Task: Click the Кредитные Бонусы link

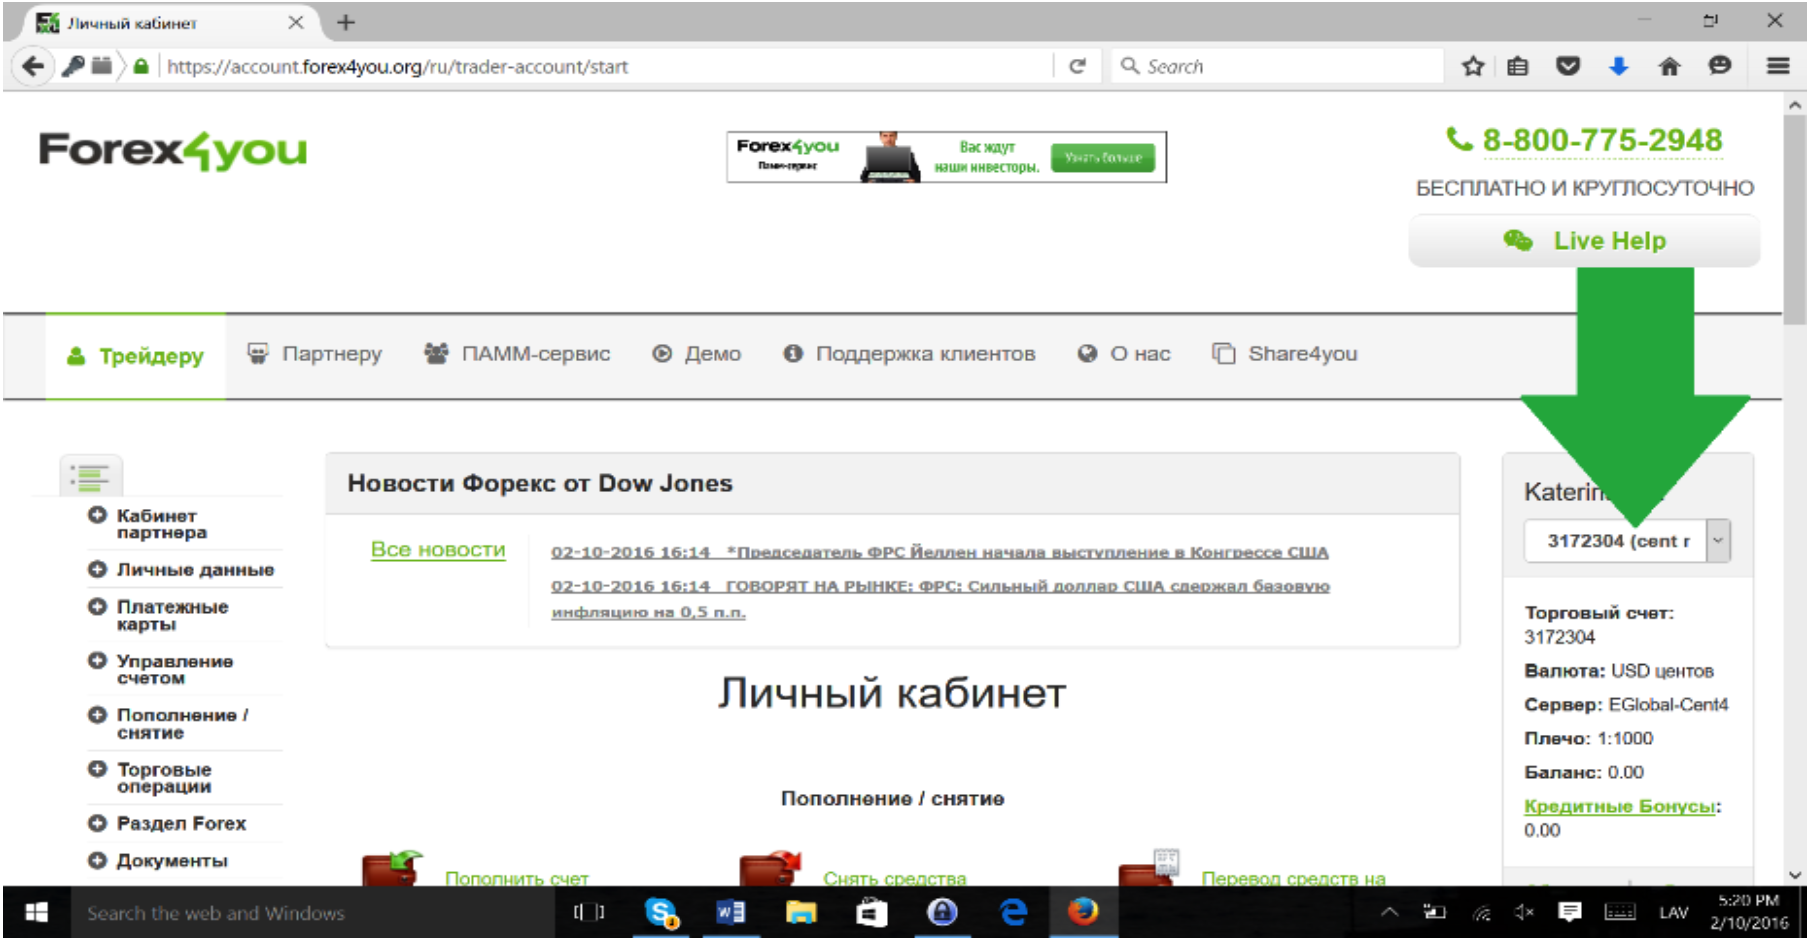Action: coord(1619,807)
